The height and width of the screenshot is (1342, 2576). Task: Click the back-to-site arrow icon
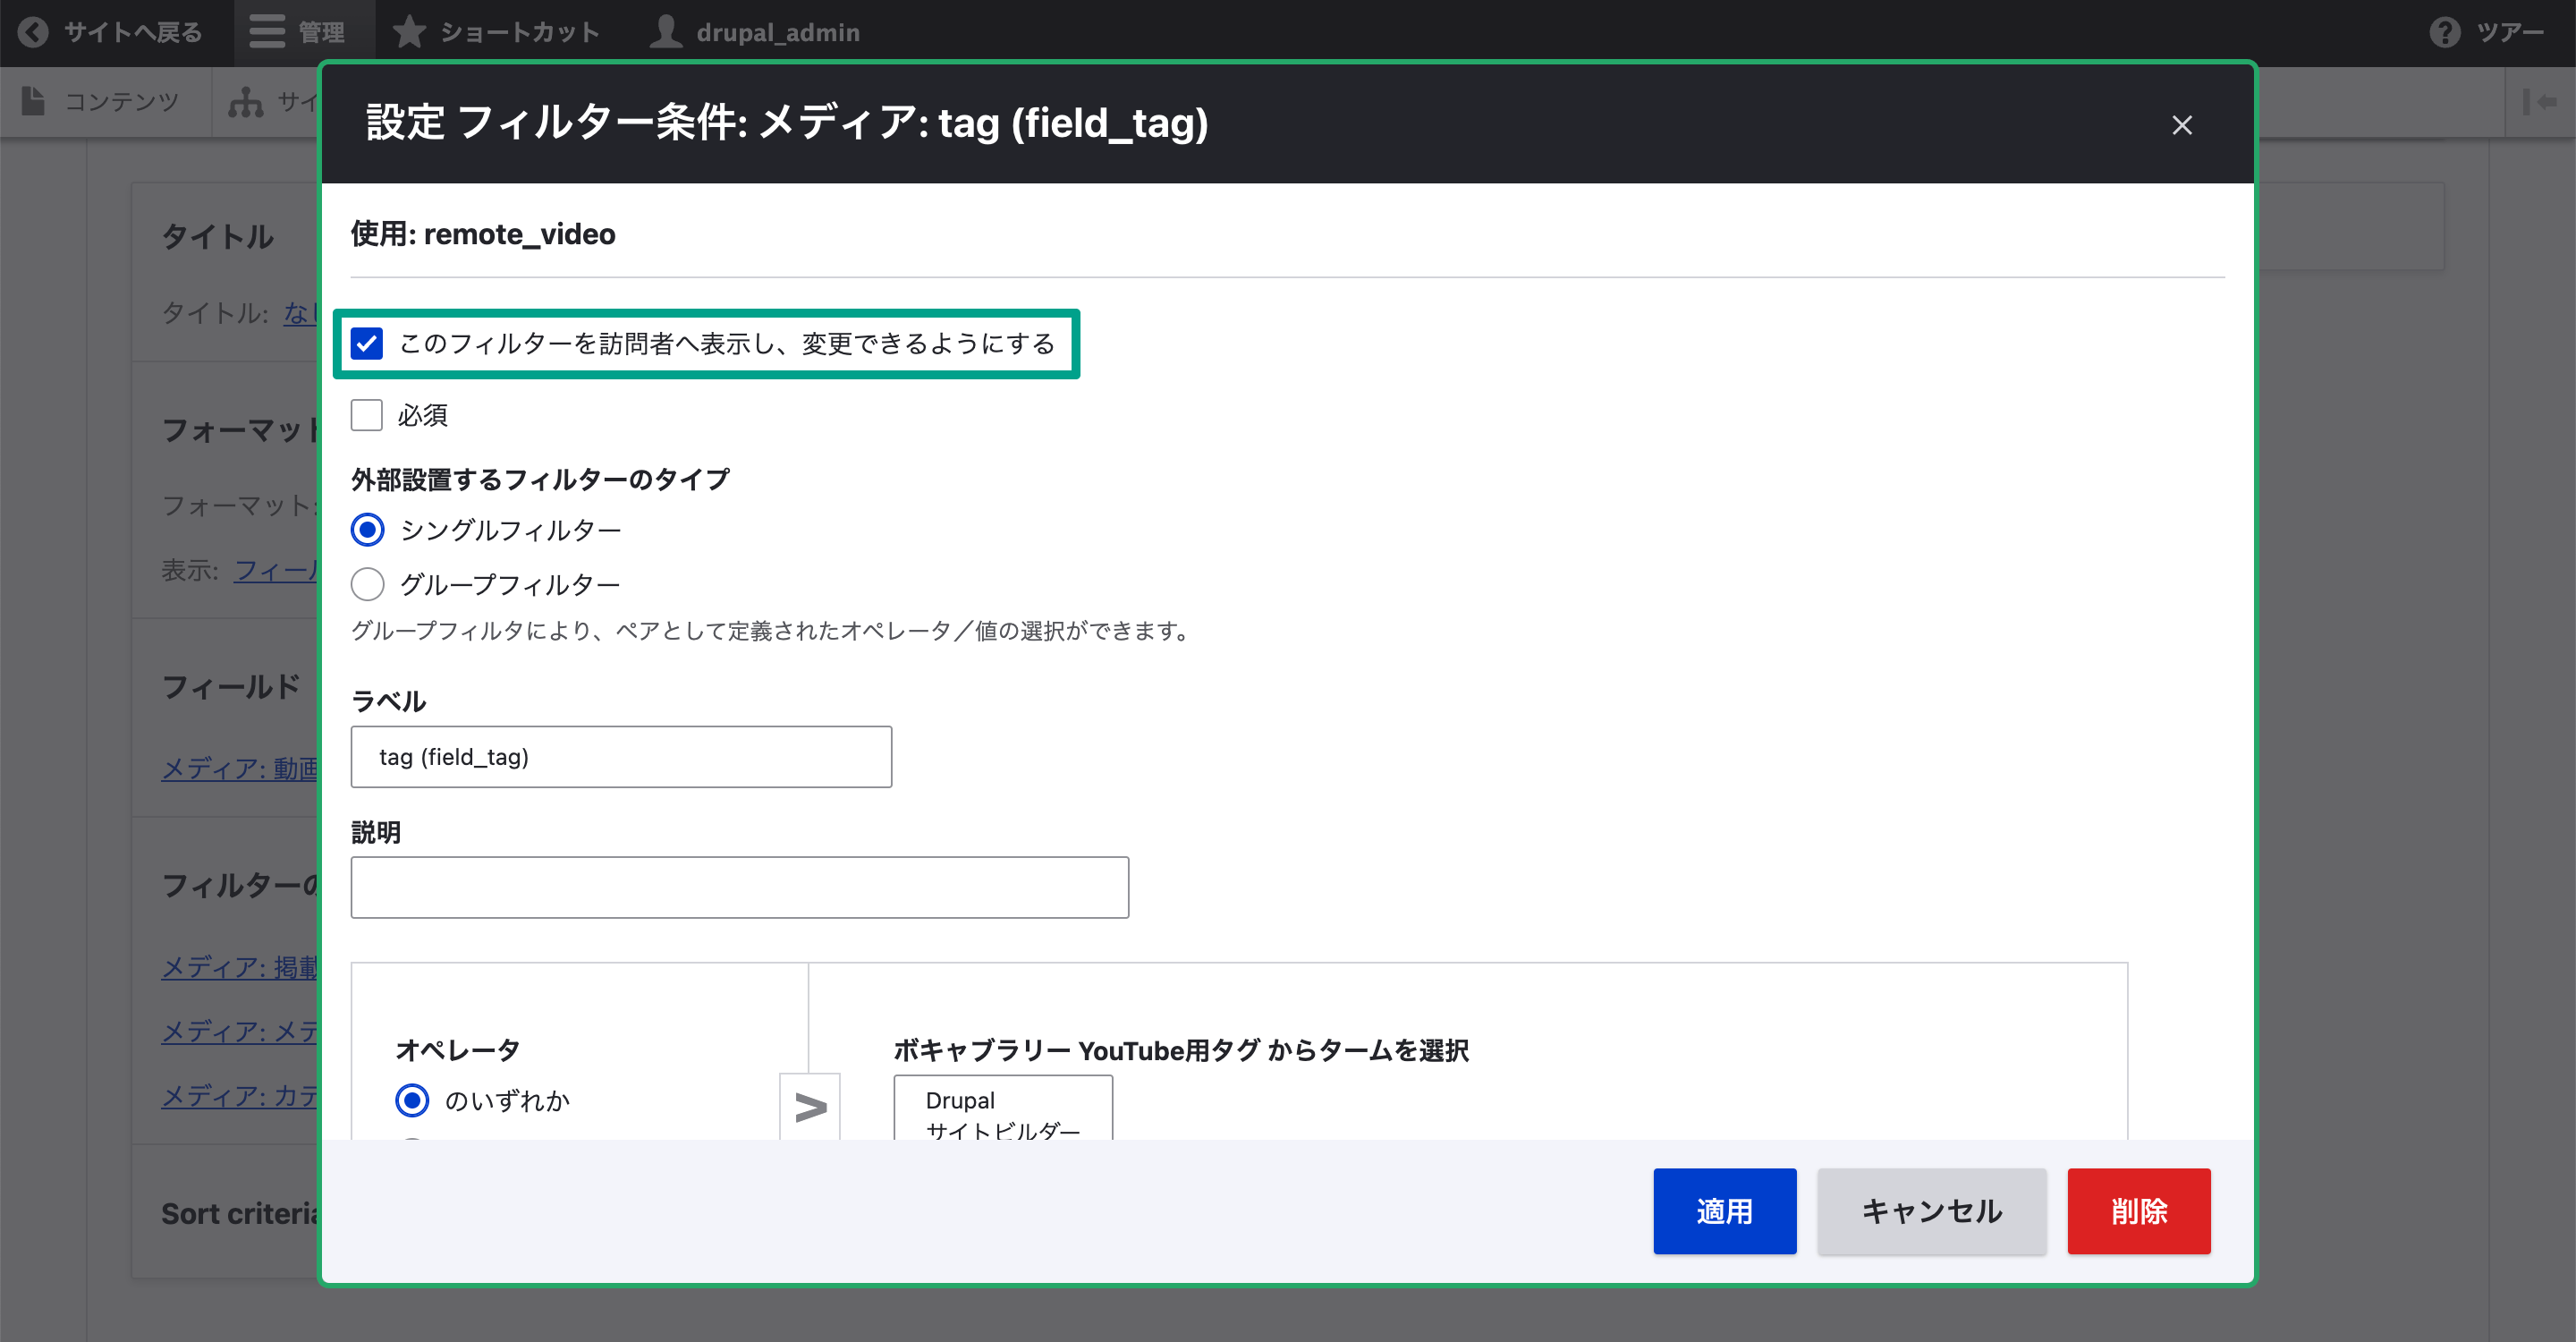[x=33, y=33]
